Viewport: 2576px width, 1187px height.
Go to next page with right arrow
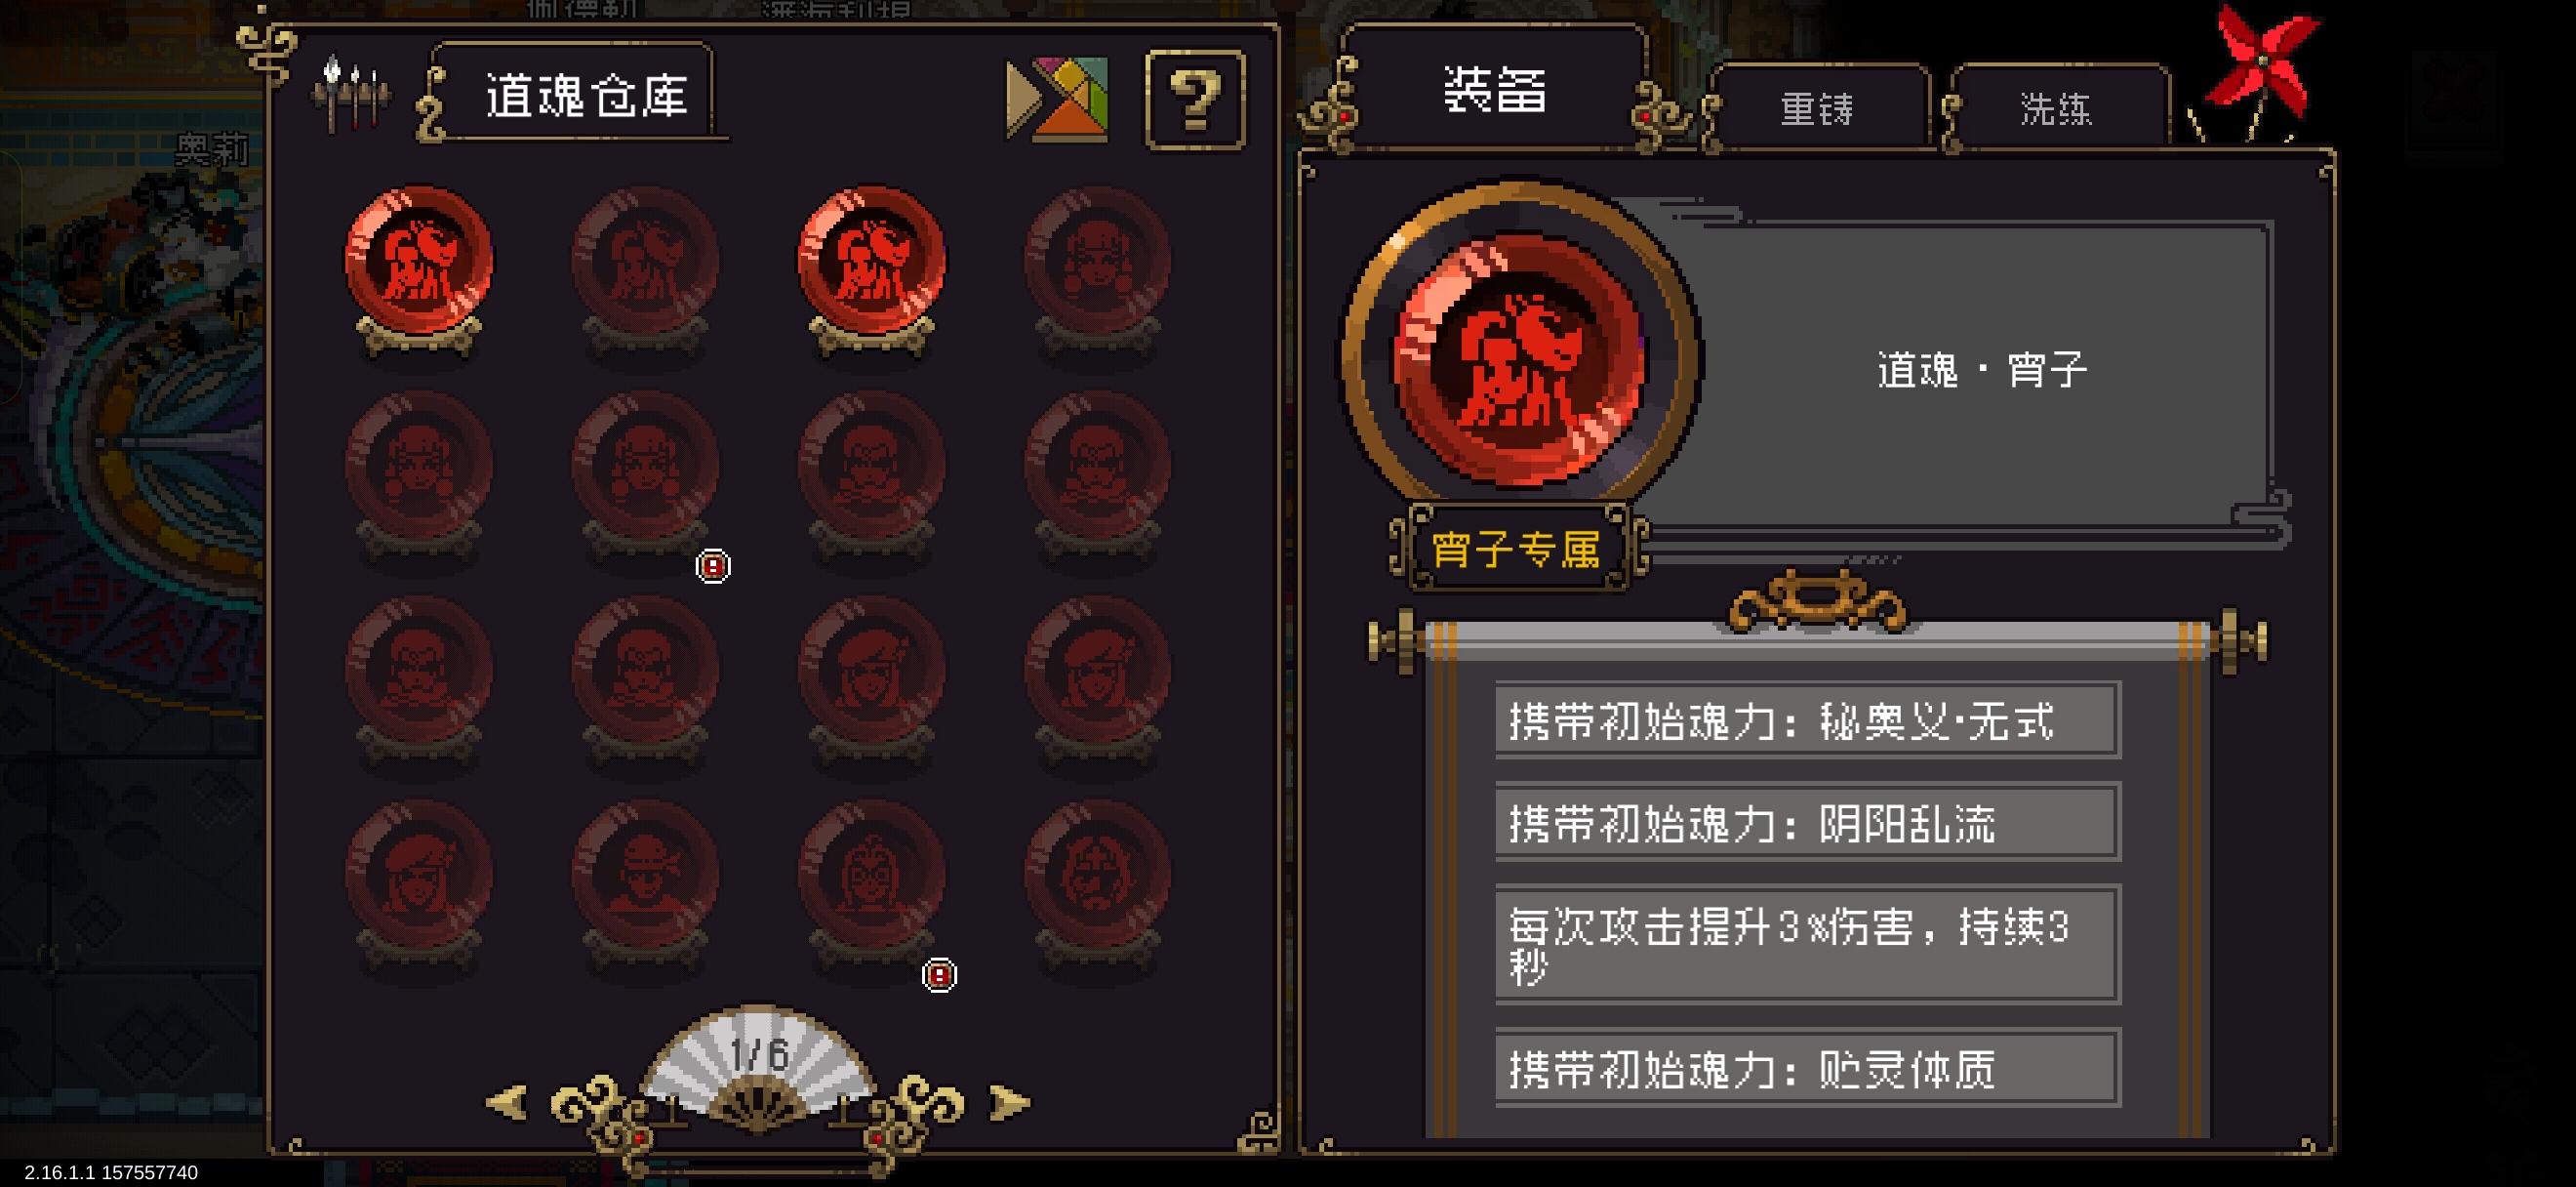click(1010, 1102)
